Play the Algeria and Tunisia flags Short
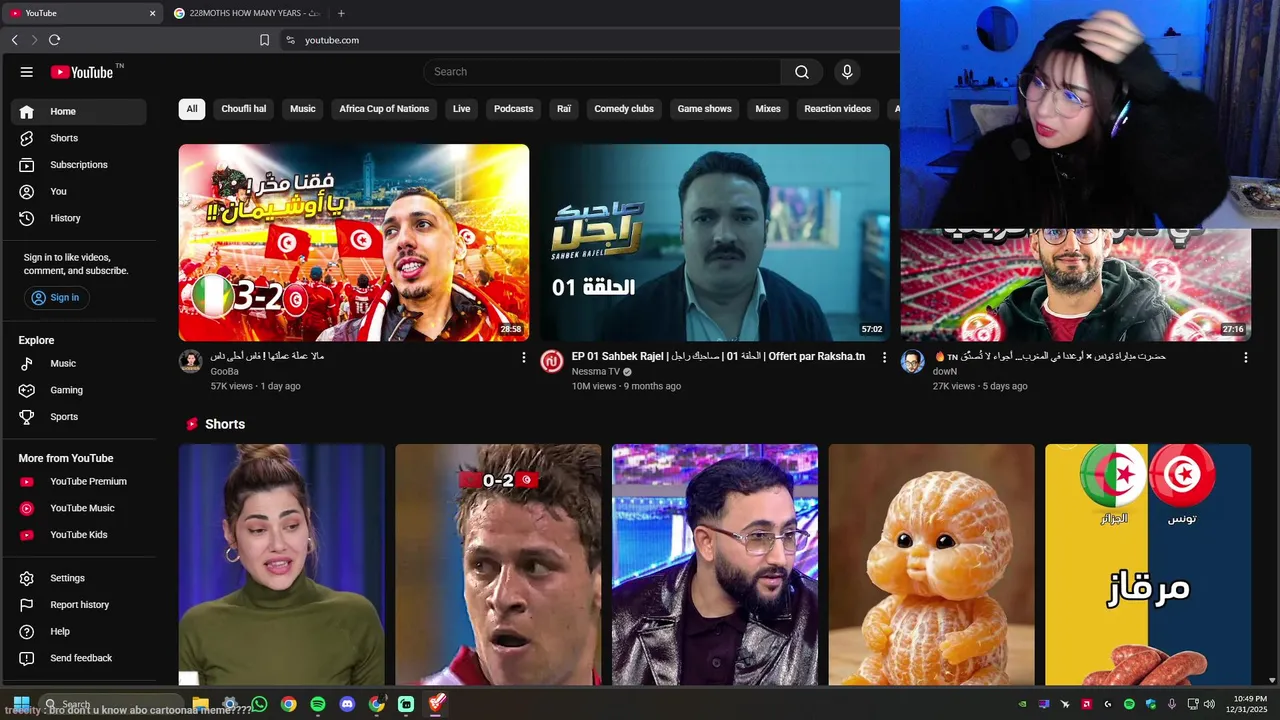Screen dimensions: 1280x720 tap(1148, 565)
